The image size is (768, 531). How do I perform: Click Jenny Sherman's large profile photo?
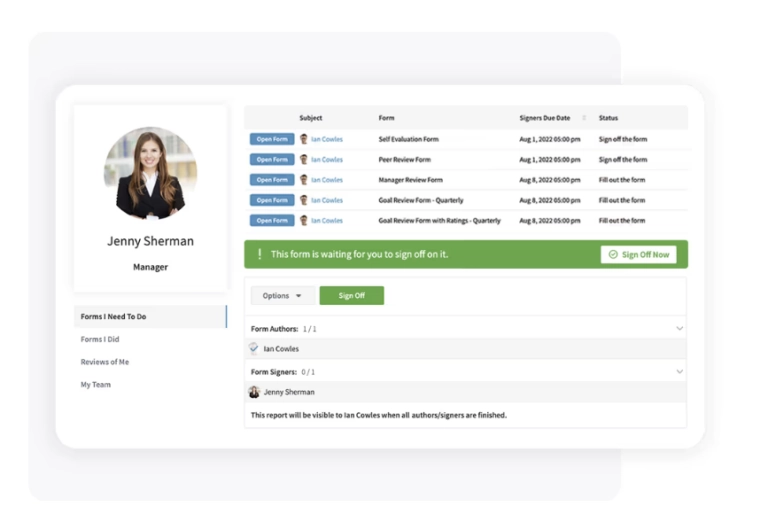150,173
